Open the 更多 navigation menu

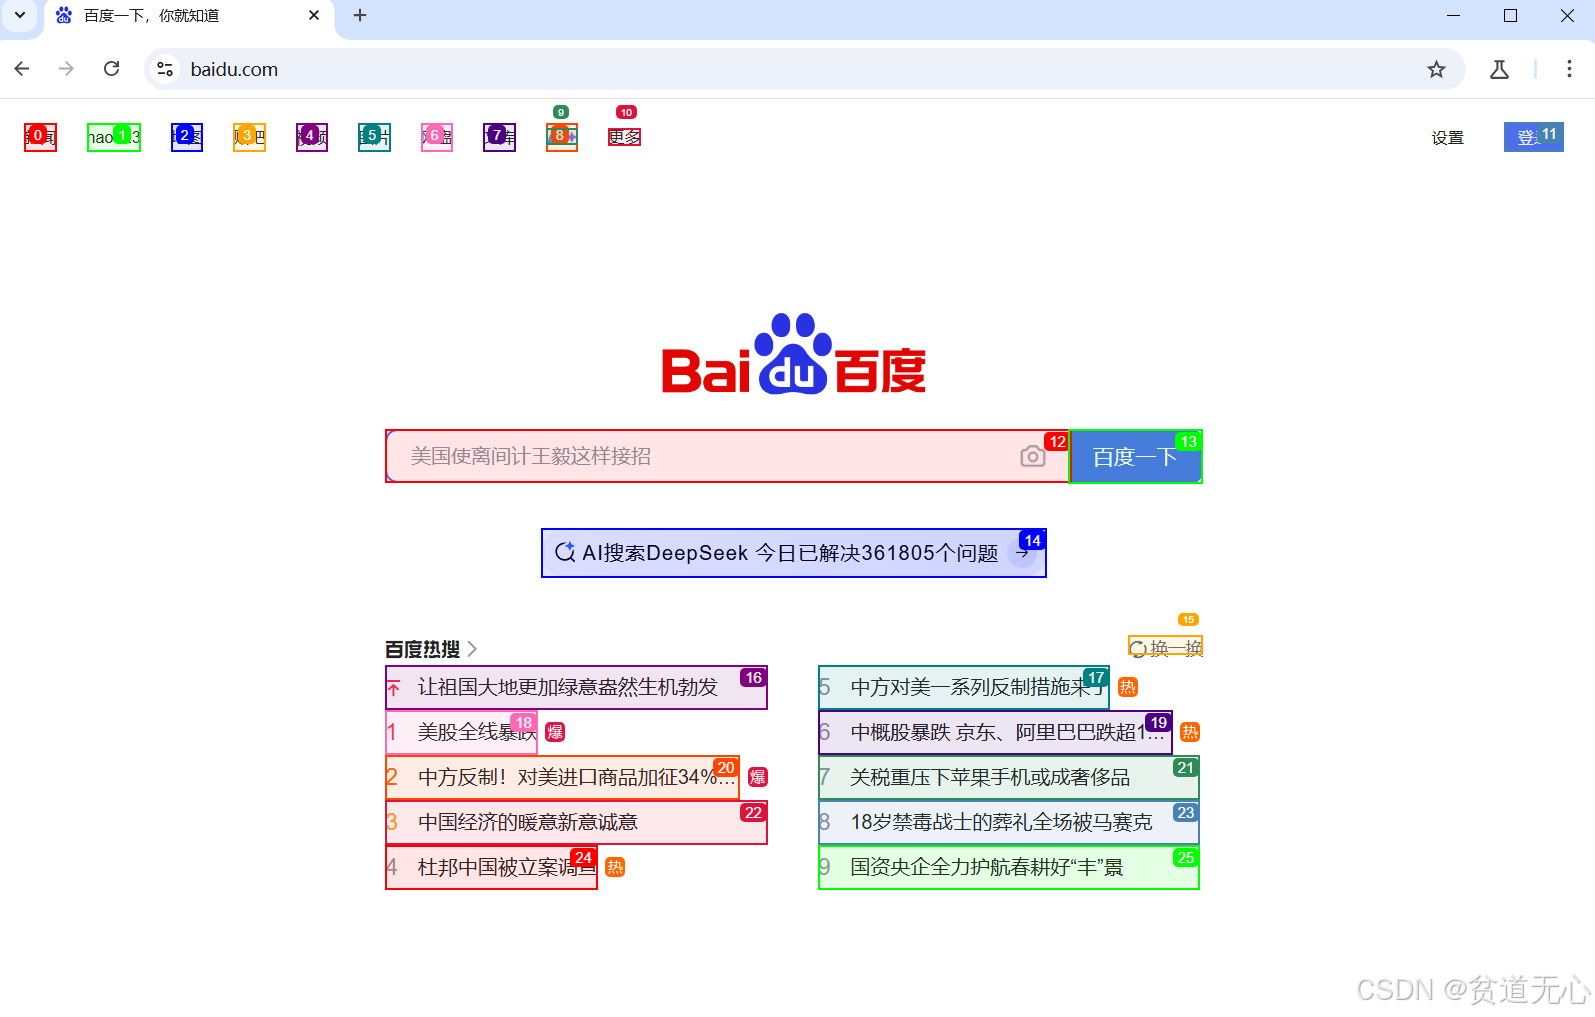point(624,137)
